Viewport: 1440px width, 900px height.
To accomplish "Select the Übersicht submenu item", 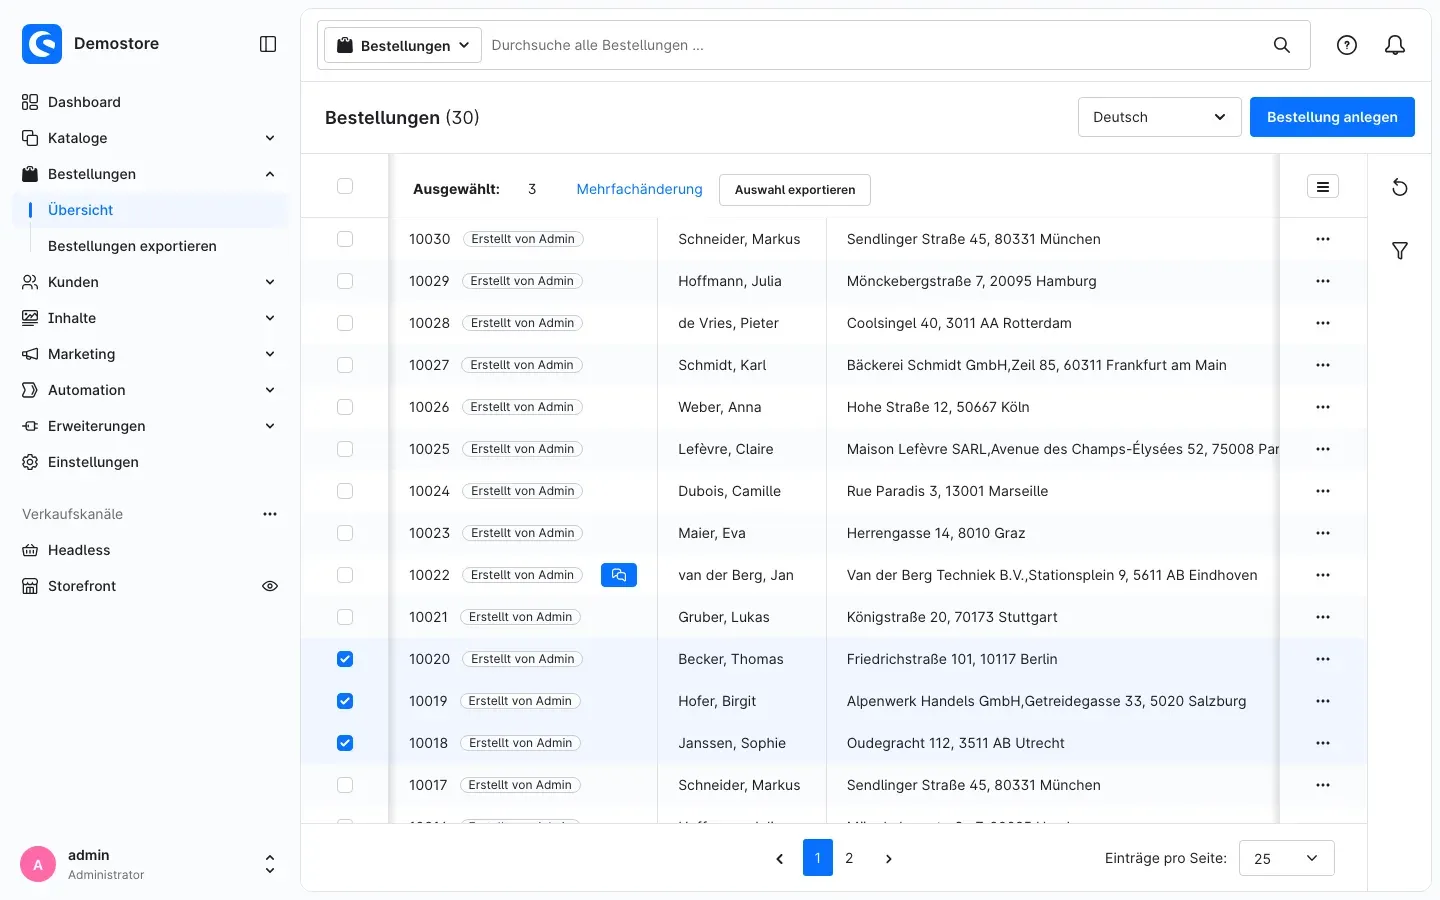I will 150,210.
